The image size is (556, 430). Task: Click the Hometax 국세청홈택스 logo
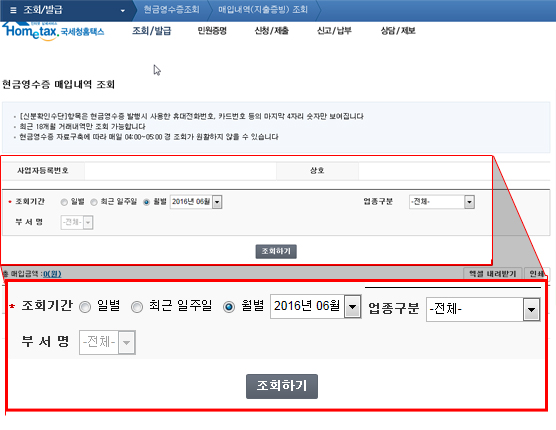53,32
